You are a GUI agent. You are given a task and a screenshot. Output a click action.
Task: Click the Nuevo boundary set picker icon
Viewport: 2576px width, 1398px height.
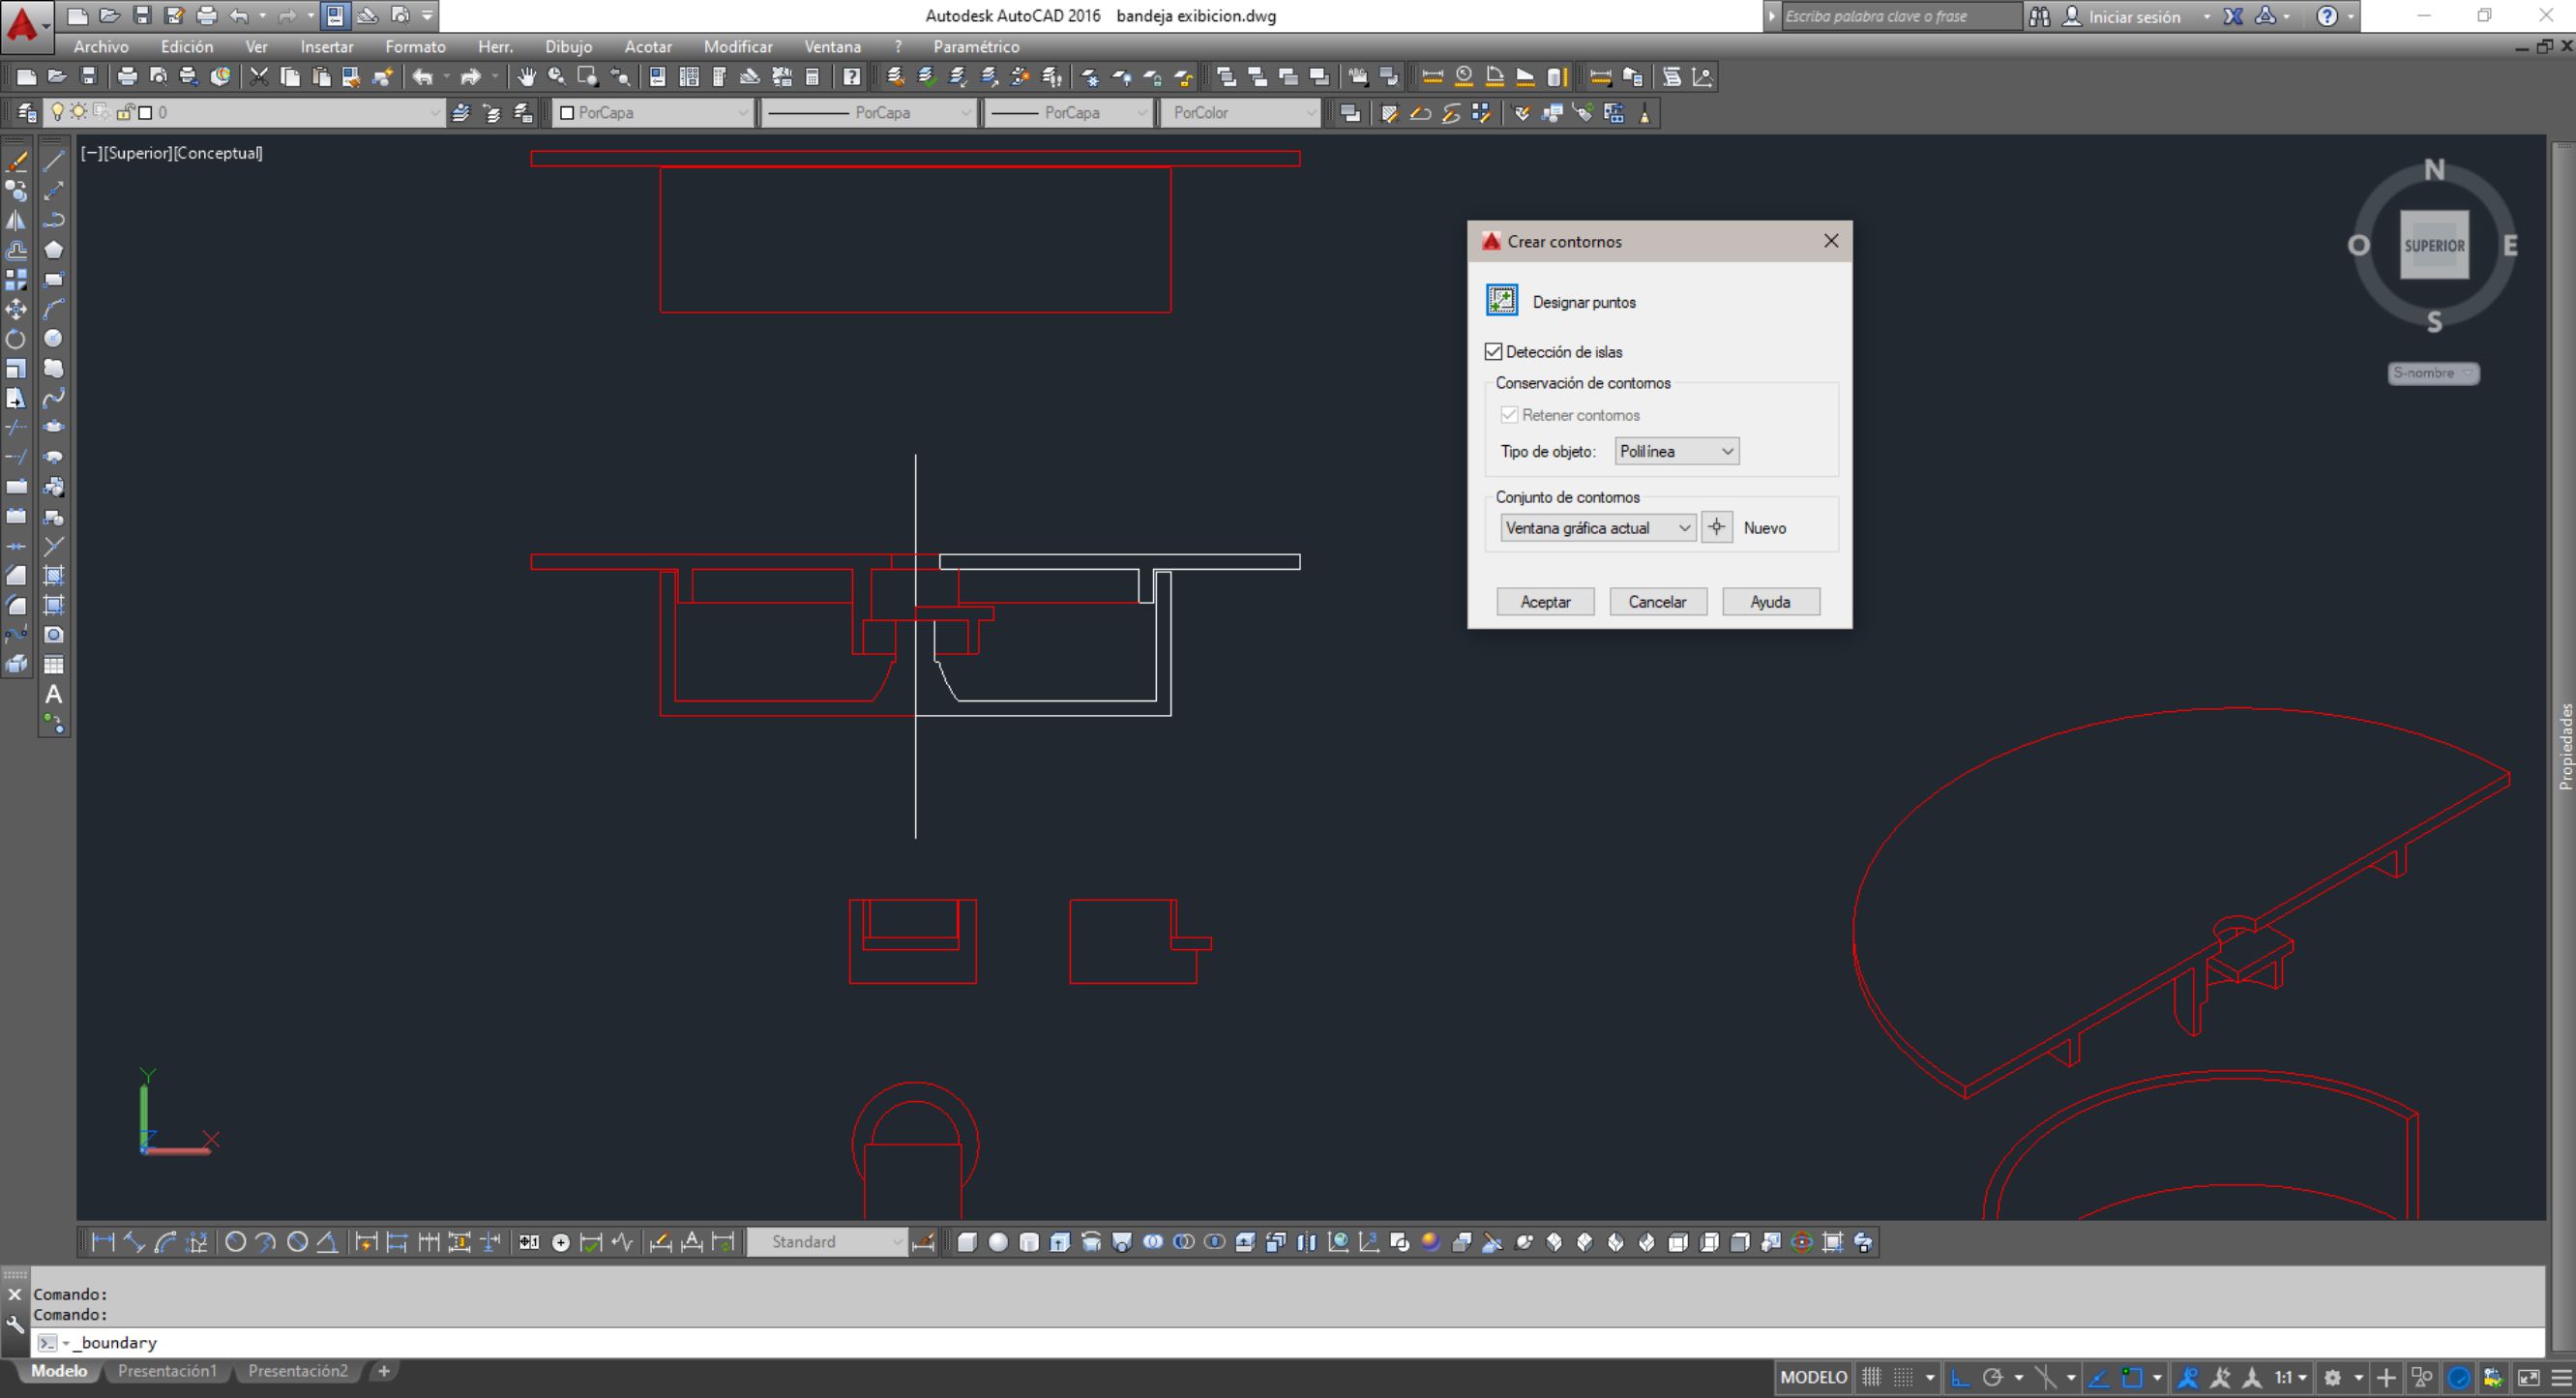click(x=1716, y=527)
